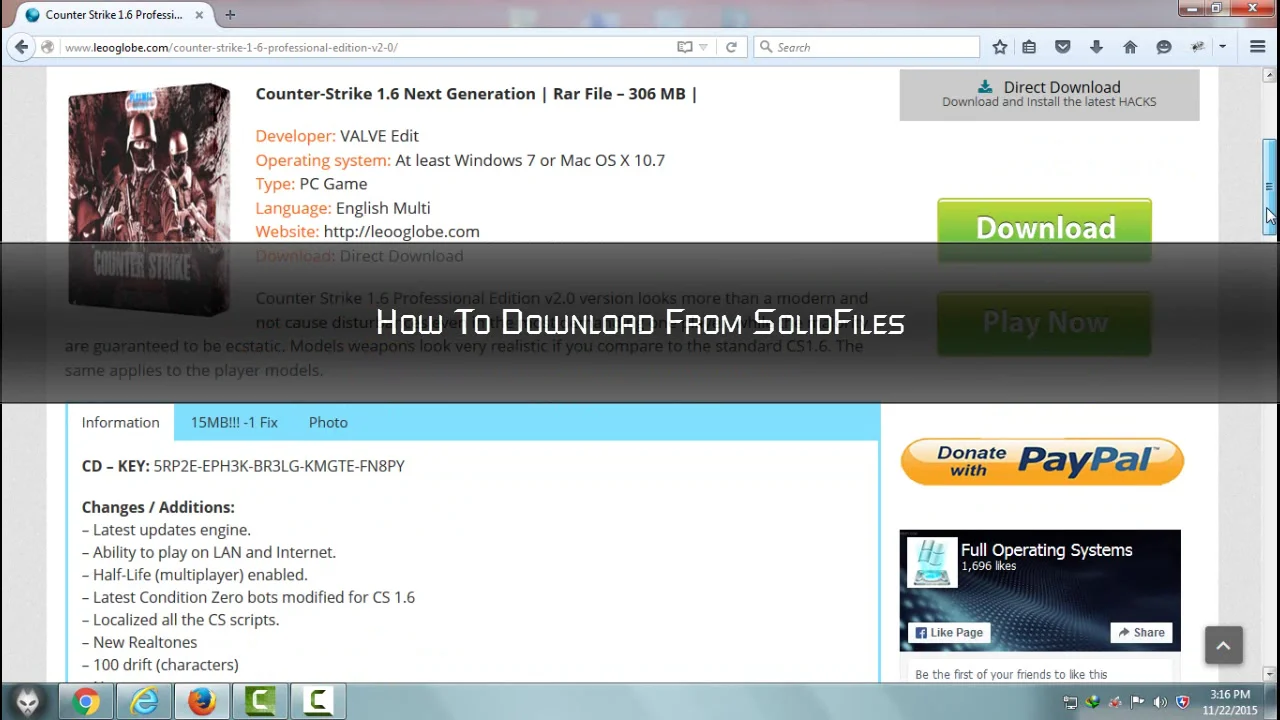Click 'Developer: VALVE Edit' line

pyautogui.click(x=337, y=136)
